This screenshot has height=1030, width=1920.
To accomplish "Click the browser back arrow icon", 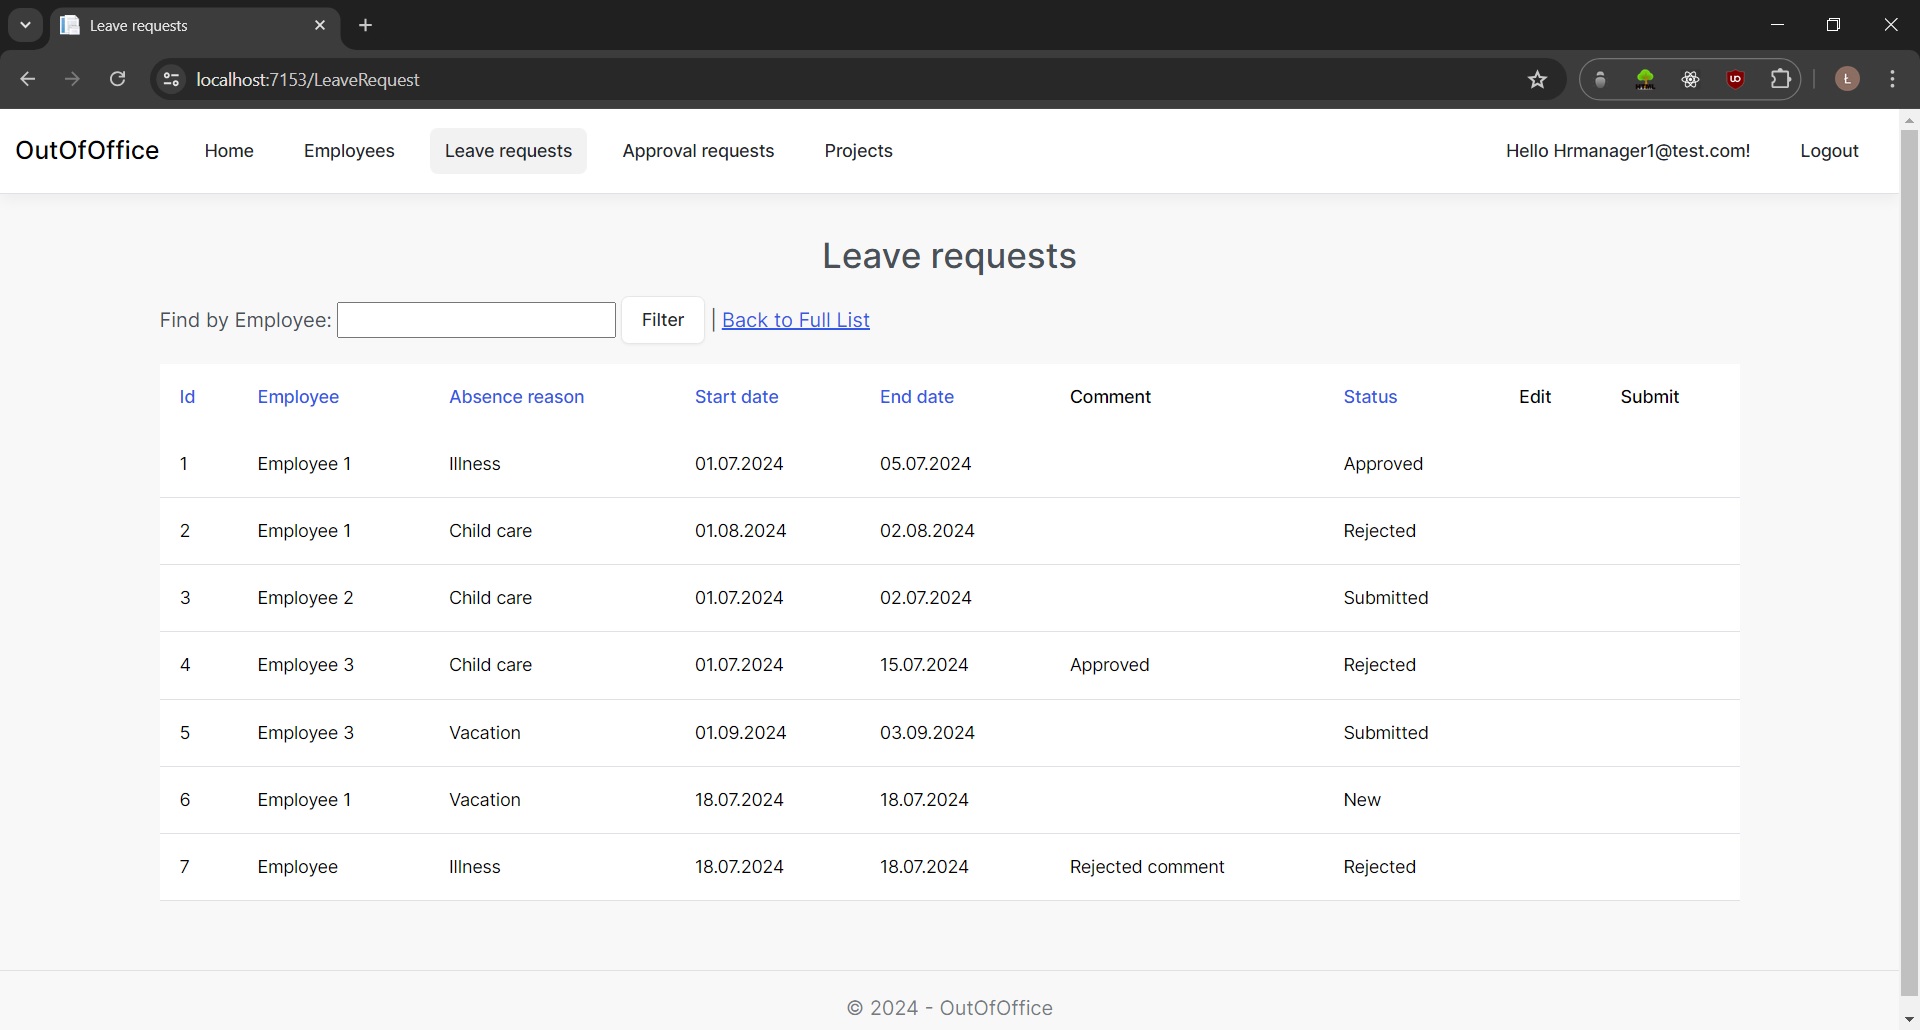I will click(28, 80).
